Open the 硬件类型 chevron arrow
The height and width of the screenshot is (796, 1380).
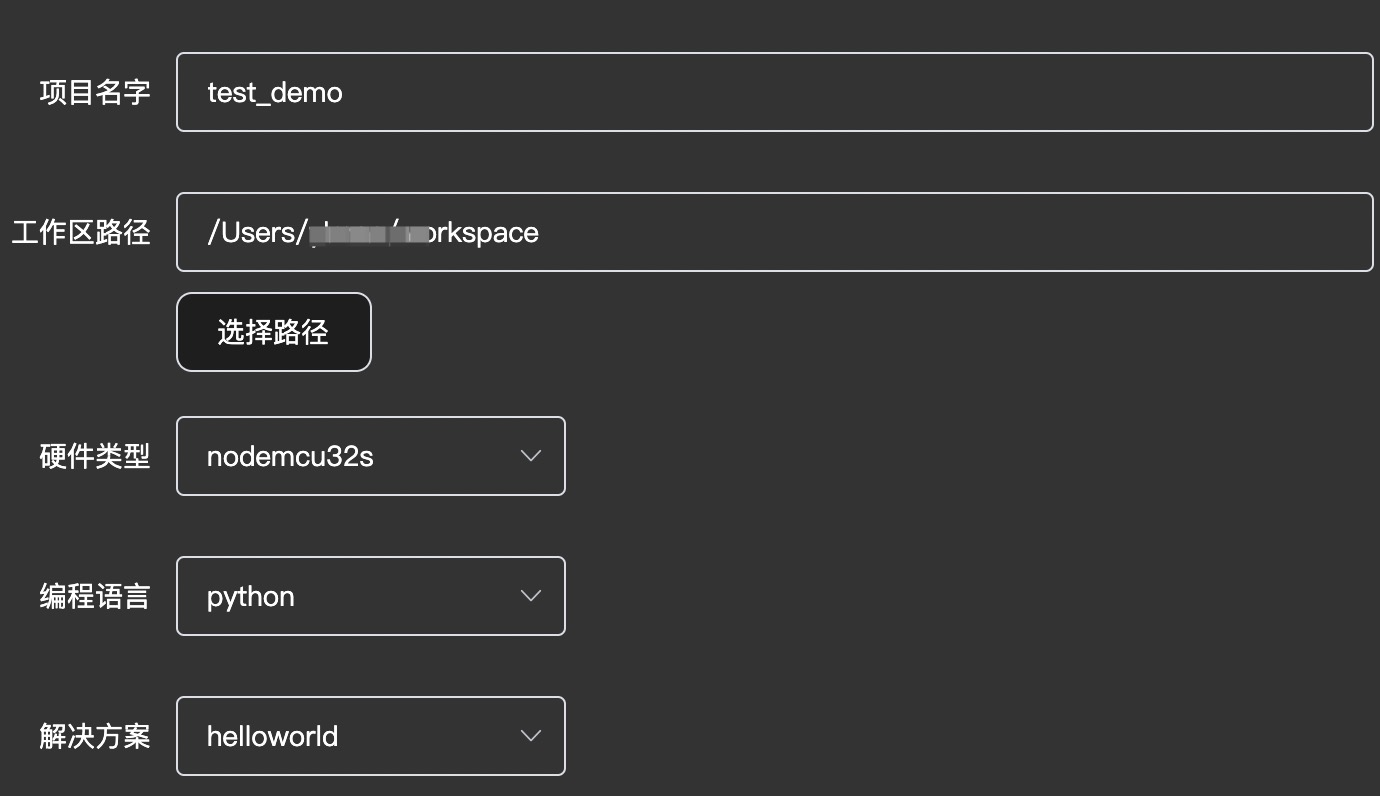[x=530, y=456]
